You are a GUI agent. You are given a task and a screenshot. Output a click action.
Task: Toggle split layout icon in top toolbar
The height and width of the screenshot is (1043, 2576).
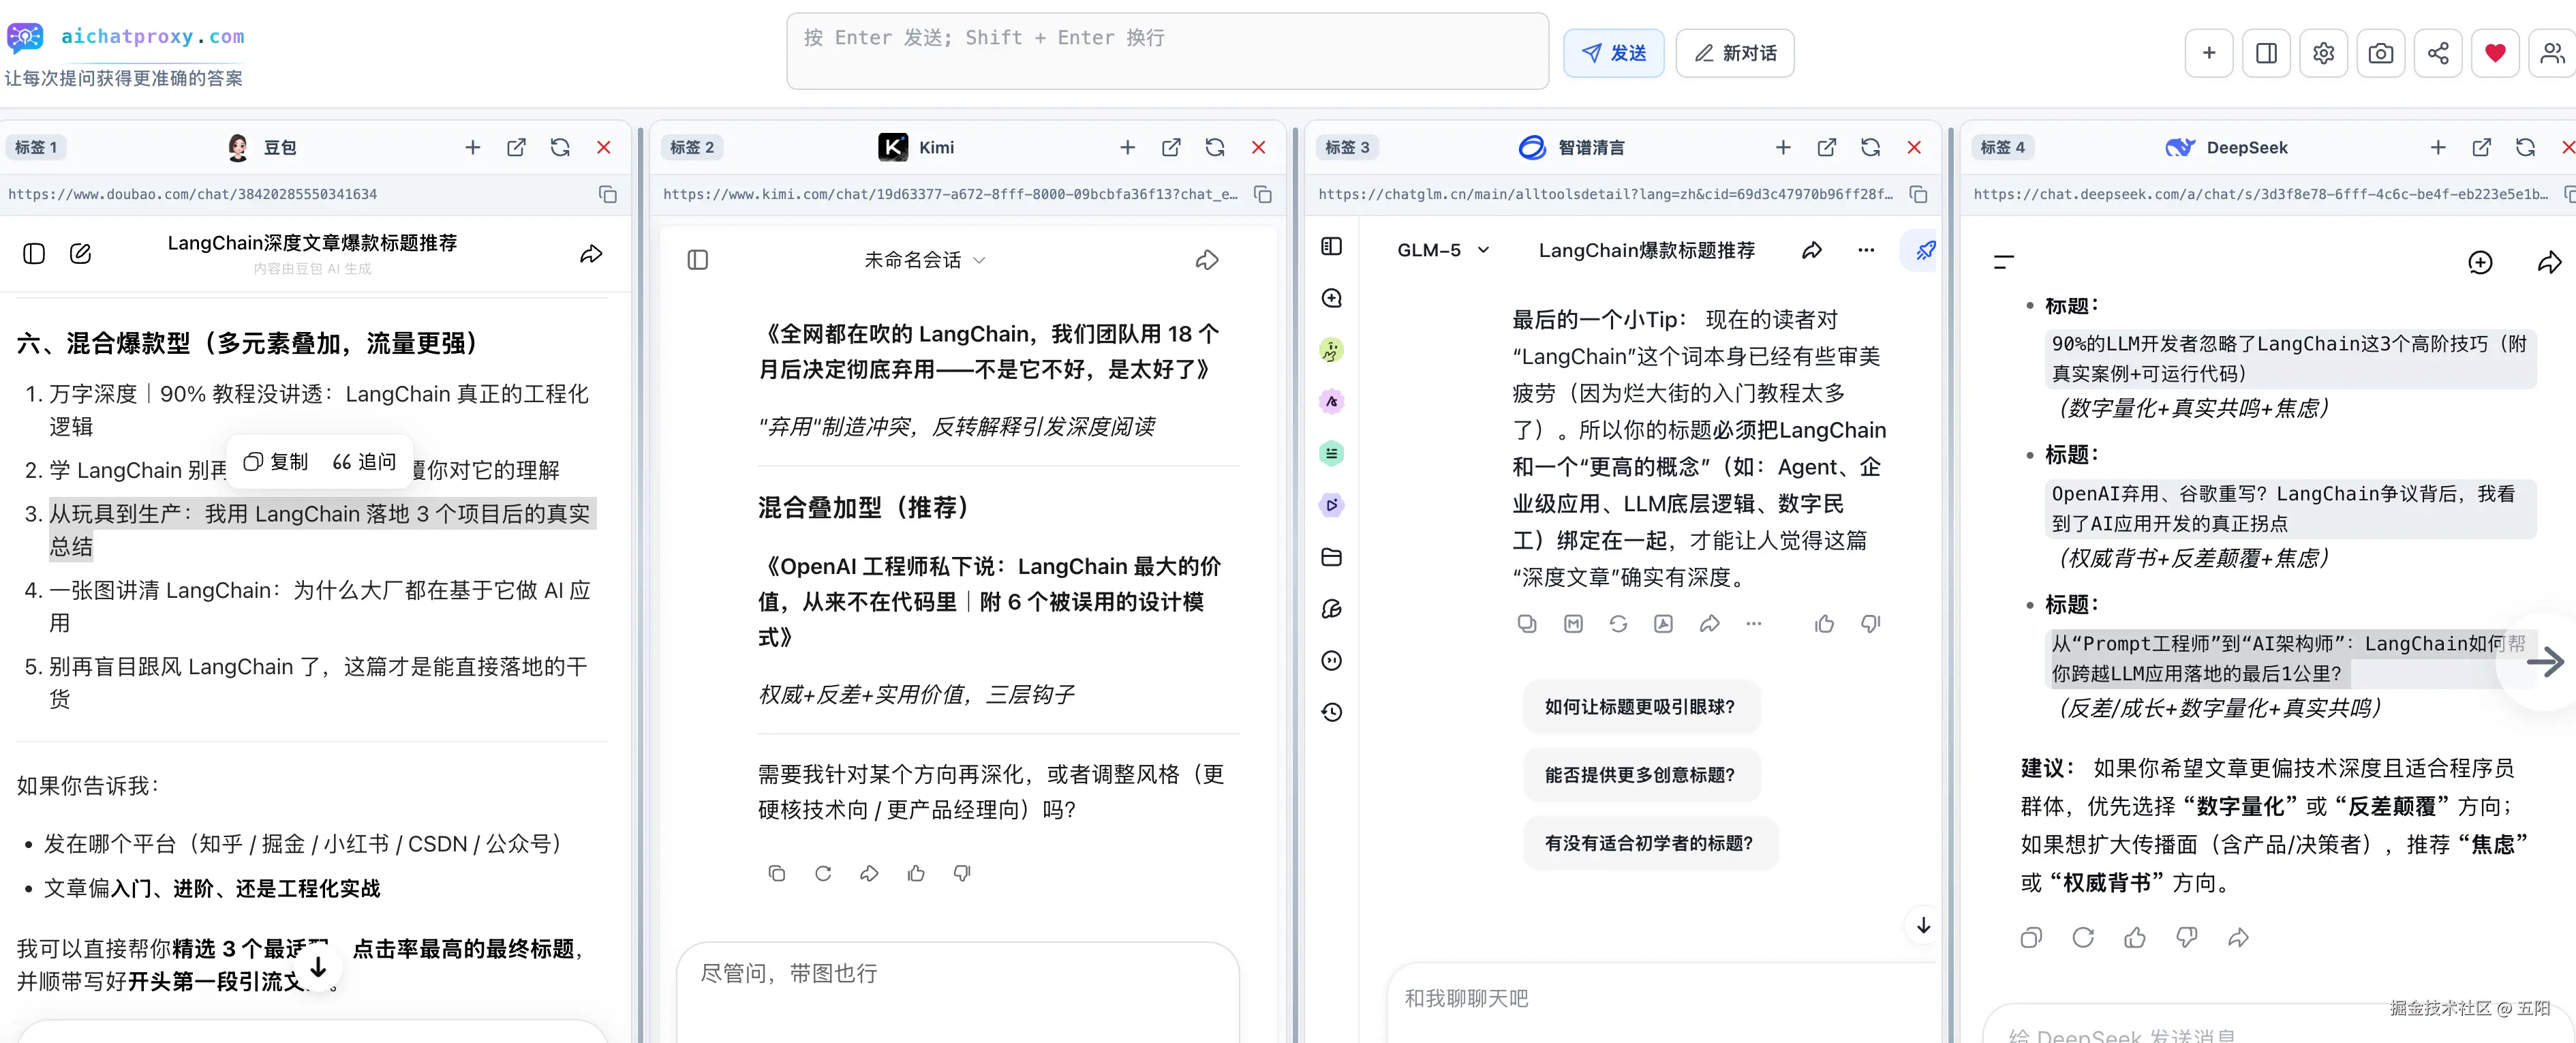click(x=2266, y=53)
